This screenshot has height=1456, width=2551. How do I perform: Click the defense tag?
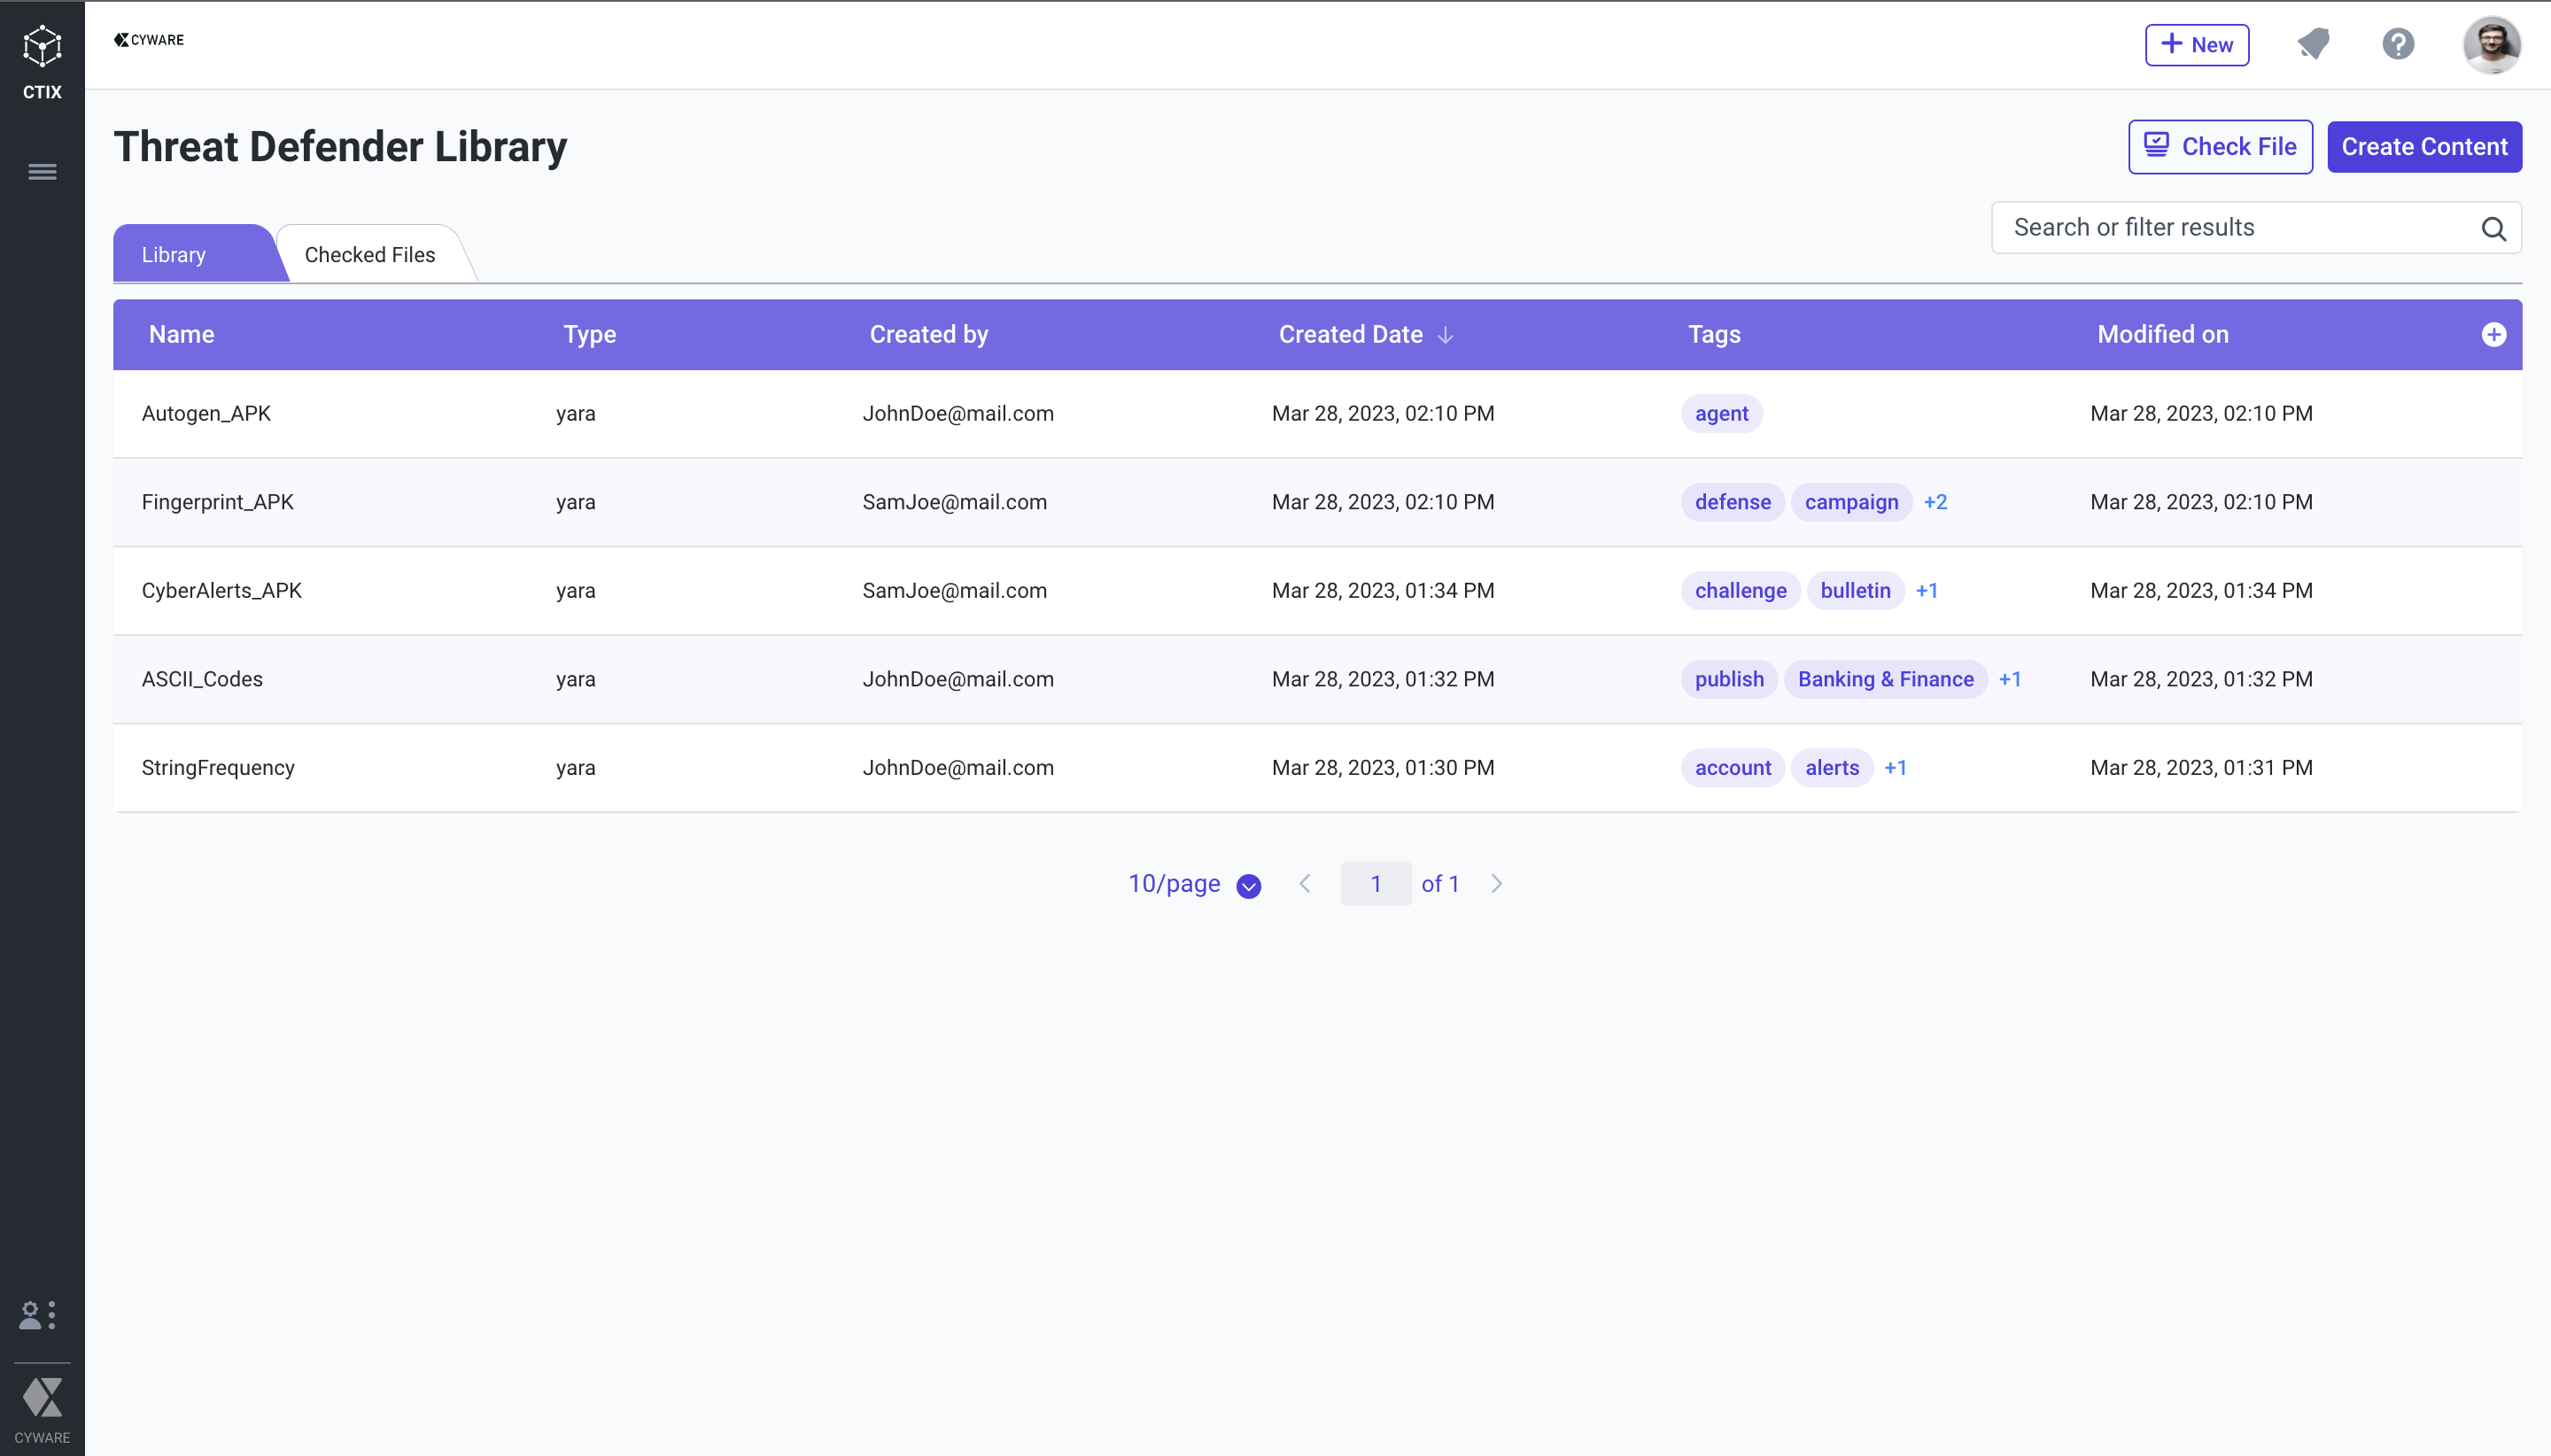(x=1733, y=502)
